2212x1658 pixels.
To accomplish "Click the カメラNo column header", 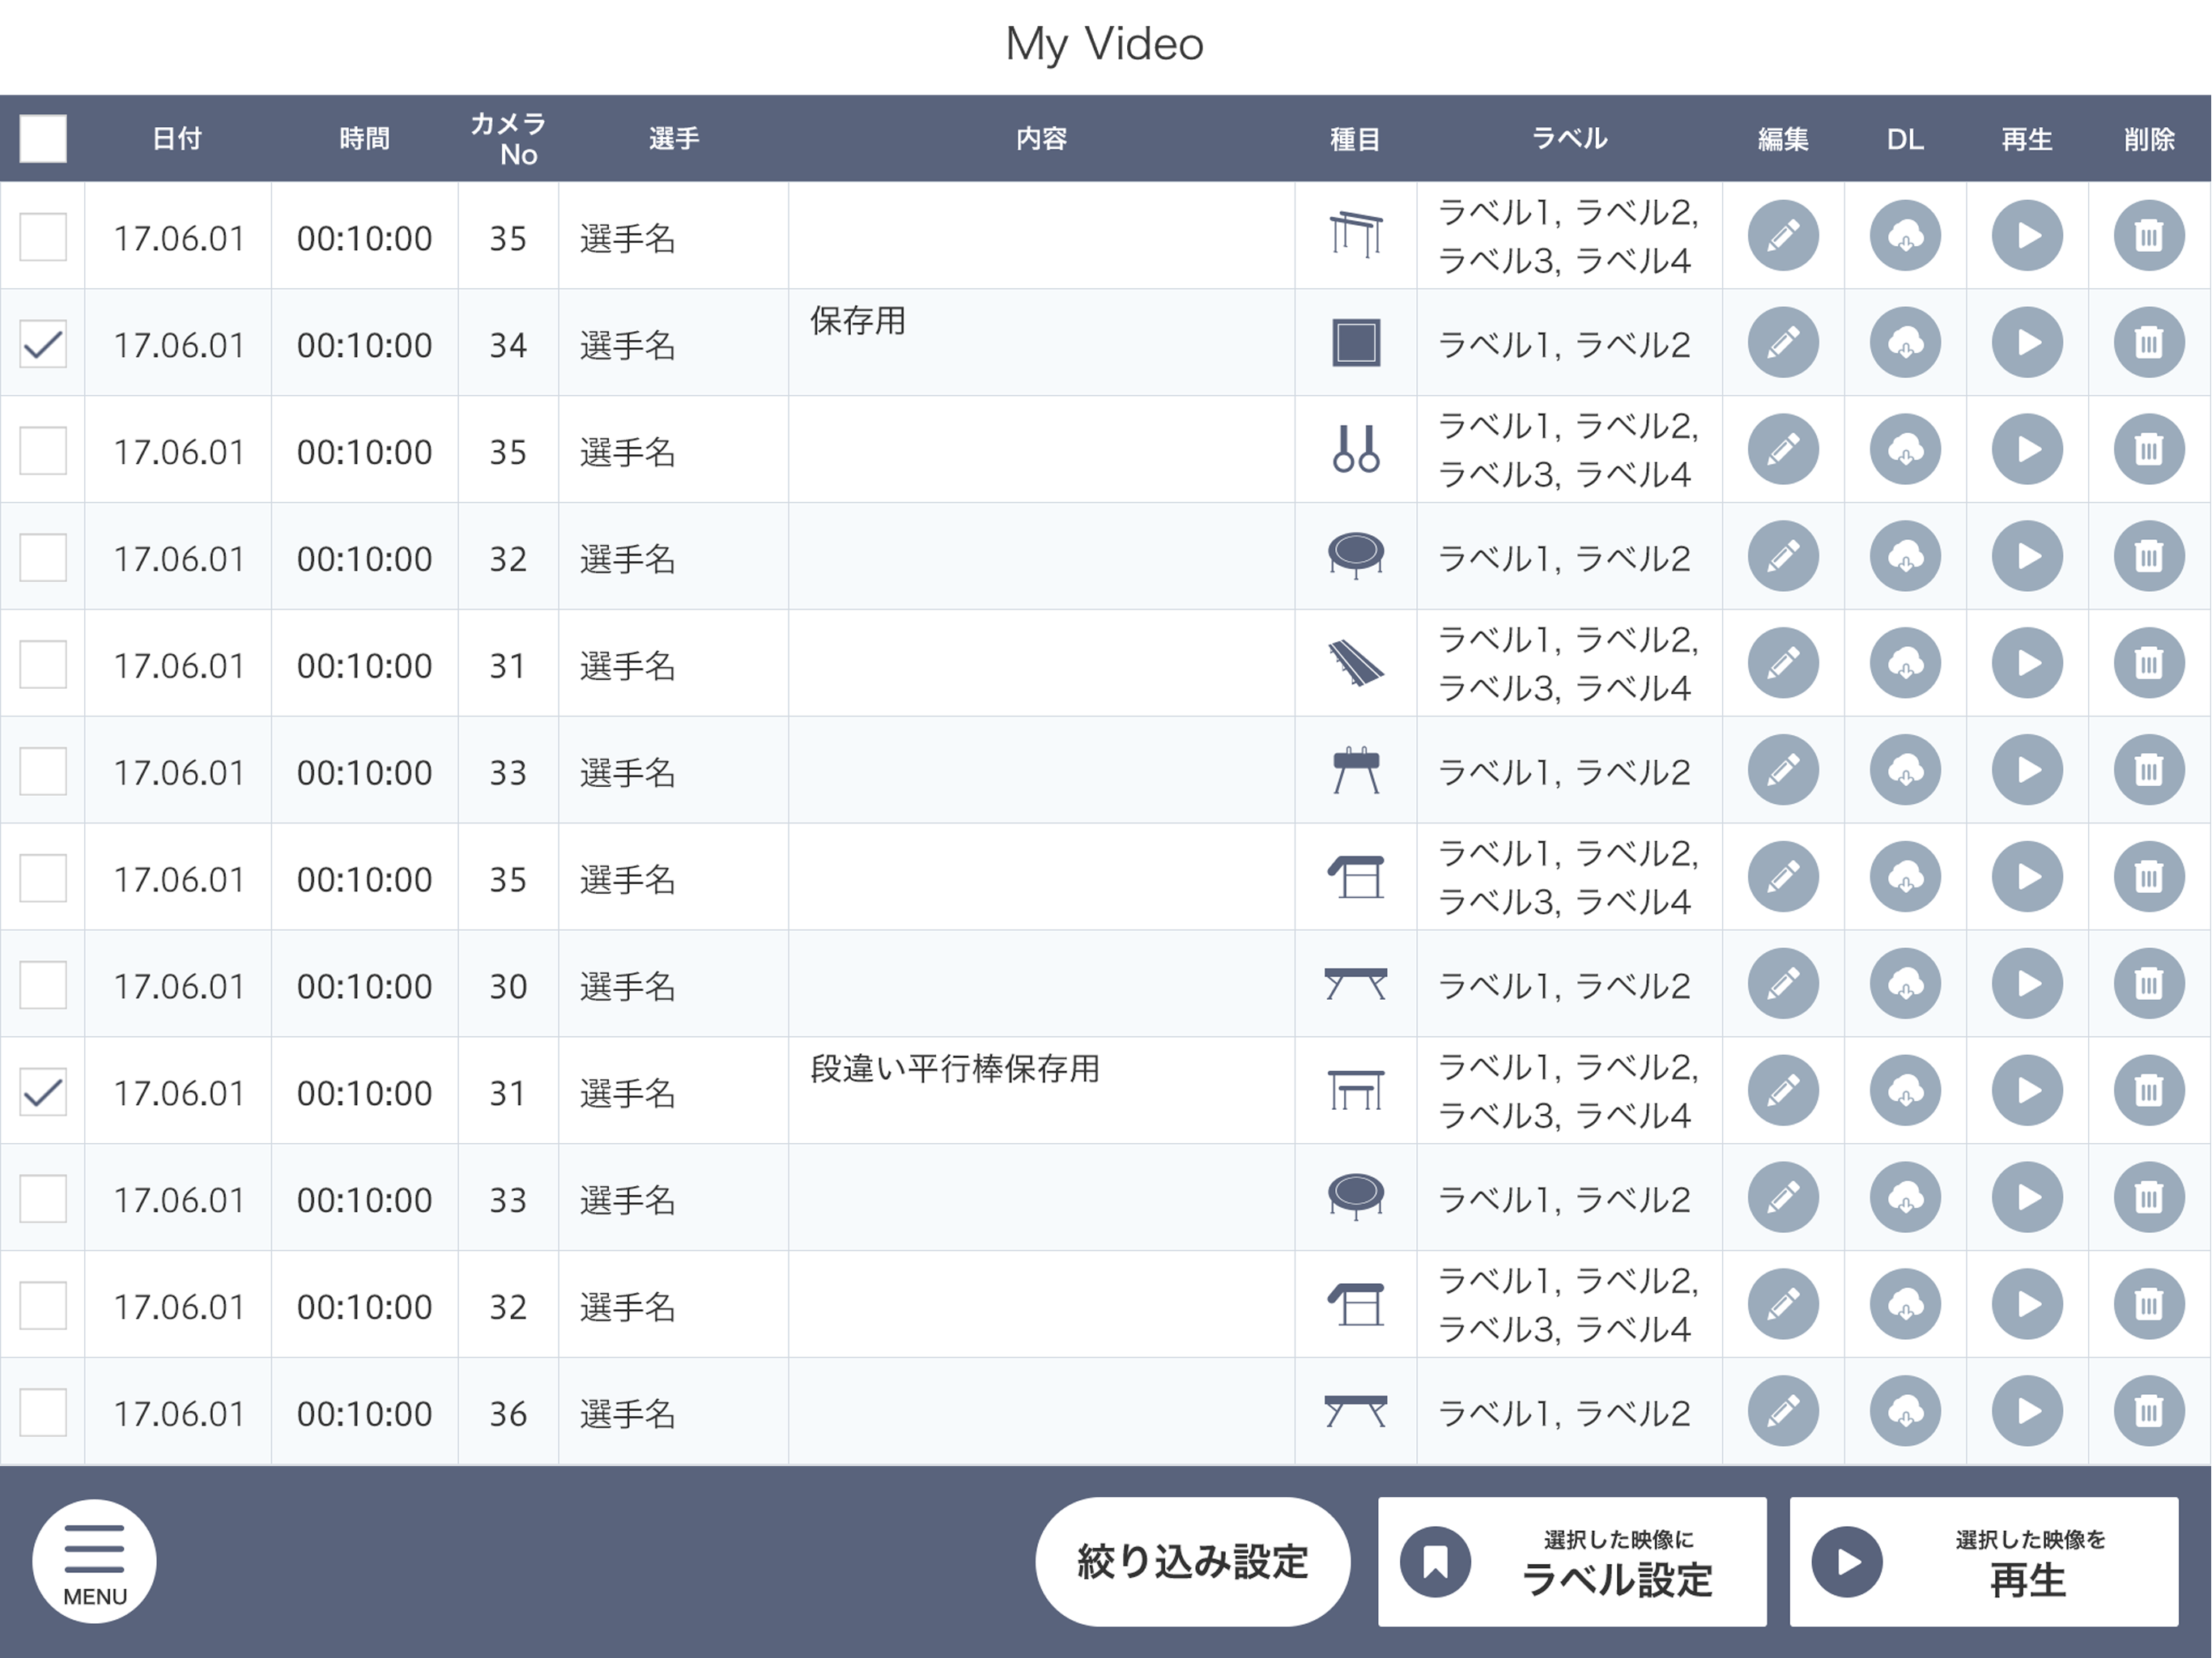I will (508, 139).
